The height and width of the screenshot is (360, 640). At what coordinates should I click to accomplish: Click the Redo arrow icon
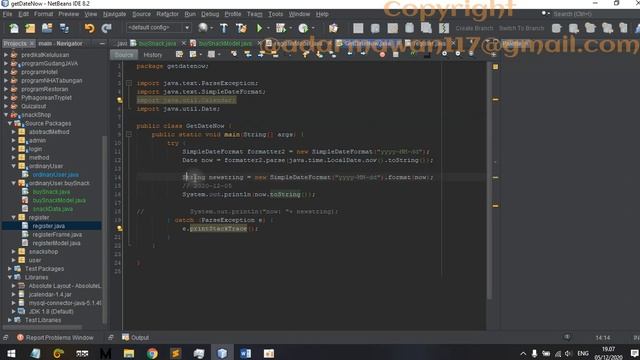click(107, 28)
